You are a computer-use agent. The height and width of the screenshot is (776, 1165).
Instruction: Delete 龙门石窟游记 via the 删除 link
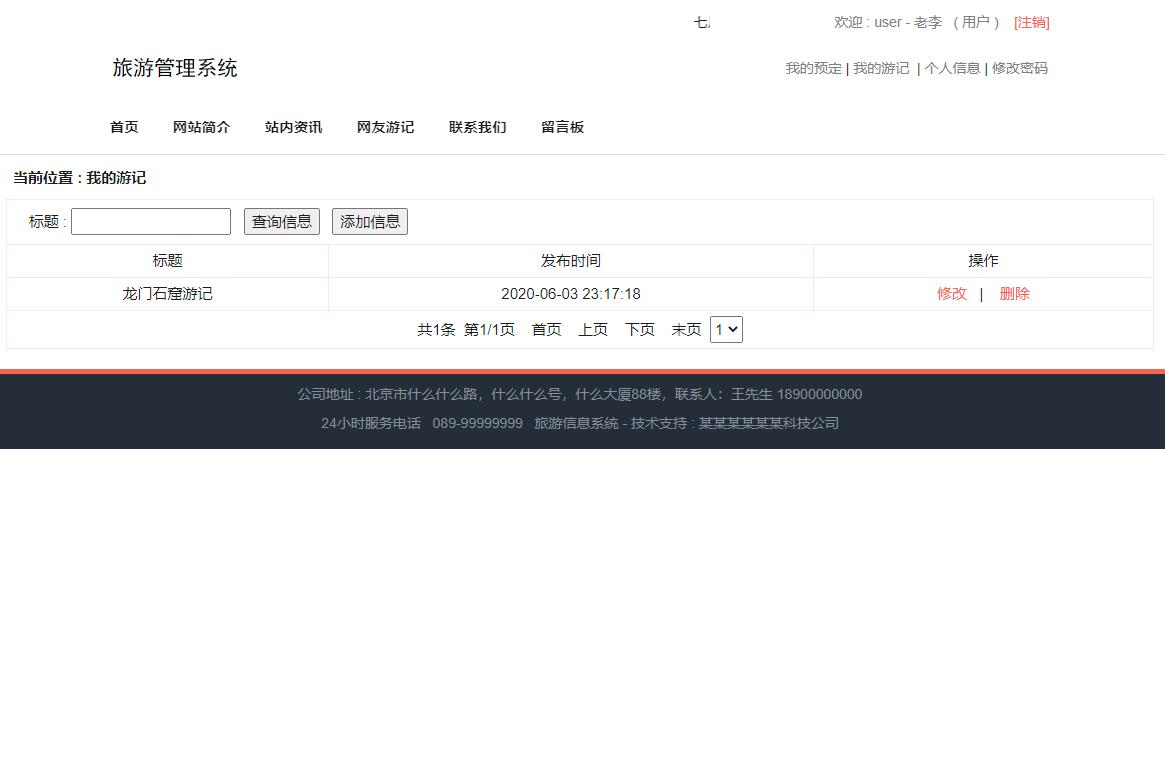point(1014,293)
